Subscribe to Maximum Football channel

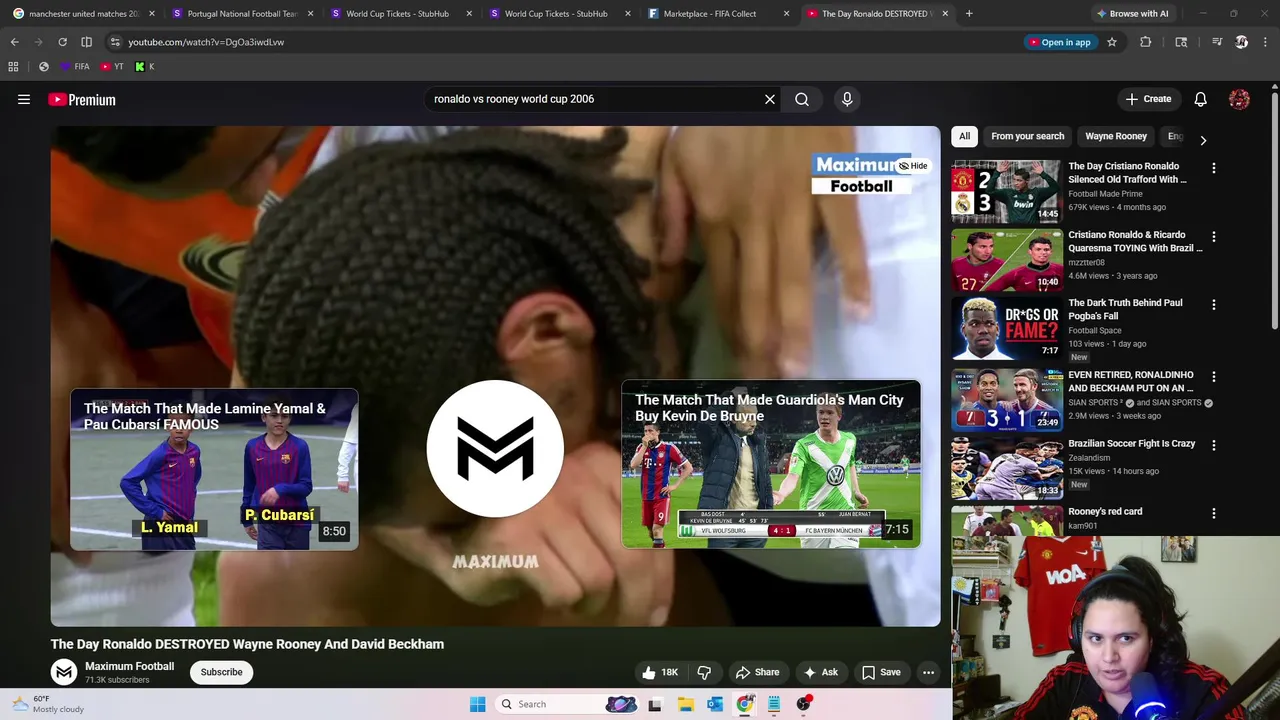pos(221,672)
